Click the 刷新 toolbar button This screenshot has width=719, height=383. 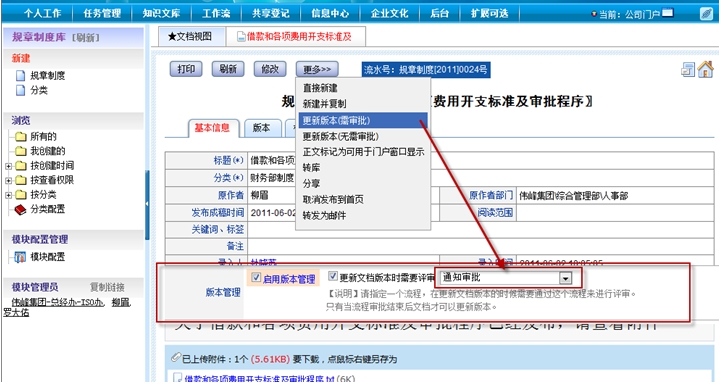[228, 69]
